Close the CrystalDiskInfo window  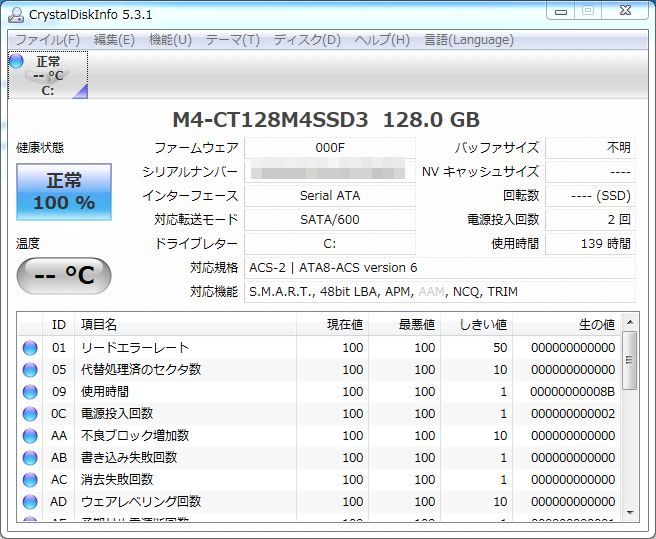point(625,11)
